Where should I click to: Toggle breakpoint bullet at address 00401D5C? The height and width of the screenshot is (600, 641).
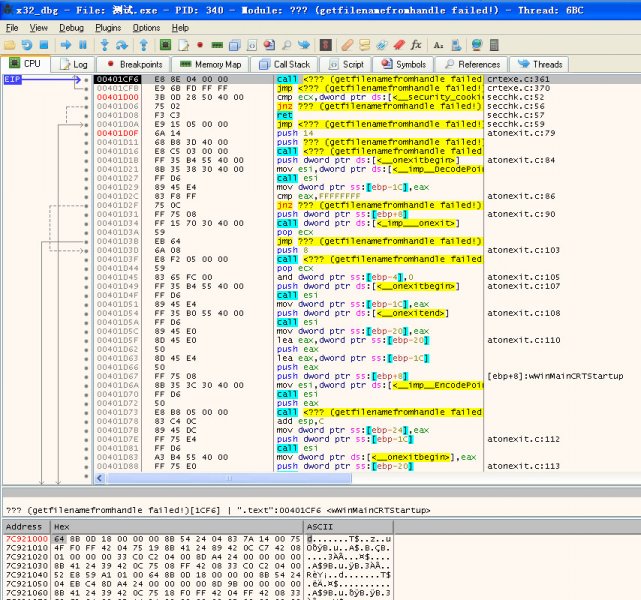tap(86, 331)
